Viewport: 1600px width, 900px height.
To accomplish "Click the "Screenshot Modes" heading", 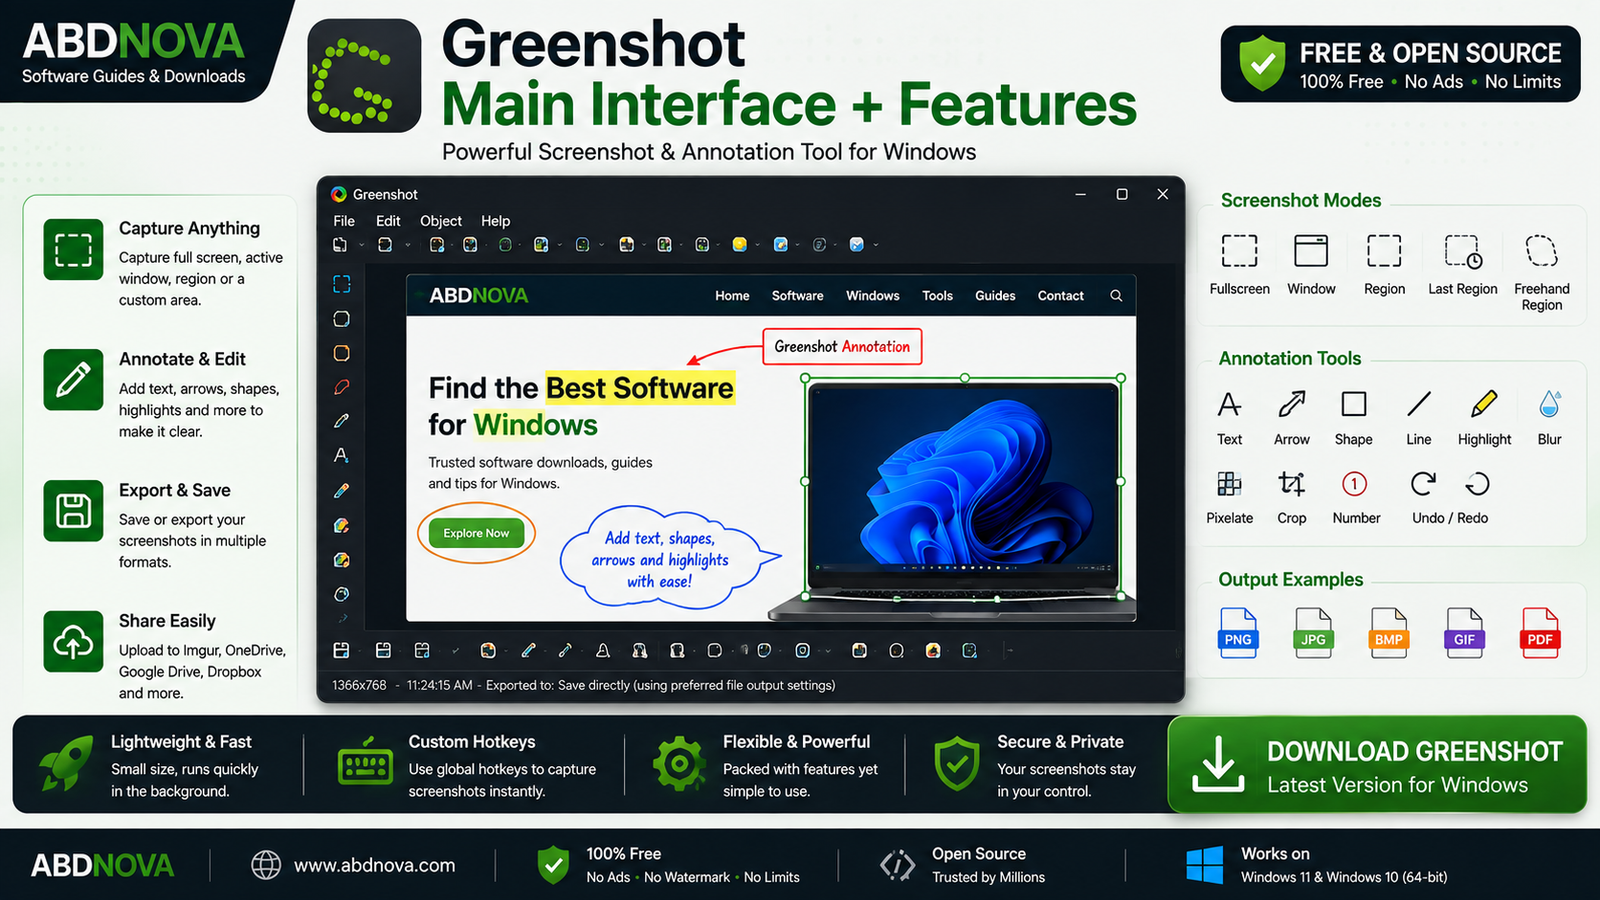I will [x=1300, y=200].
